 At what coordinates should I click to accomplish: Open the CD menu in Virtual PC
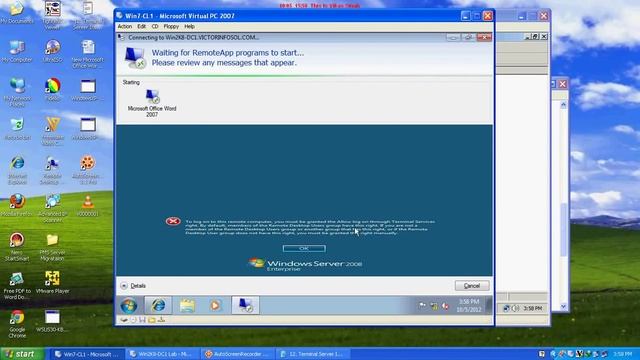coord(155,27)
